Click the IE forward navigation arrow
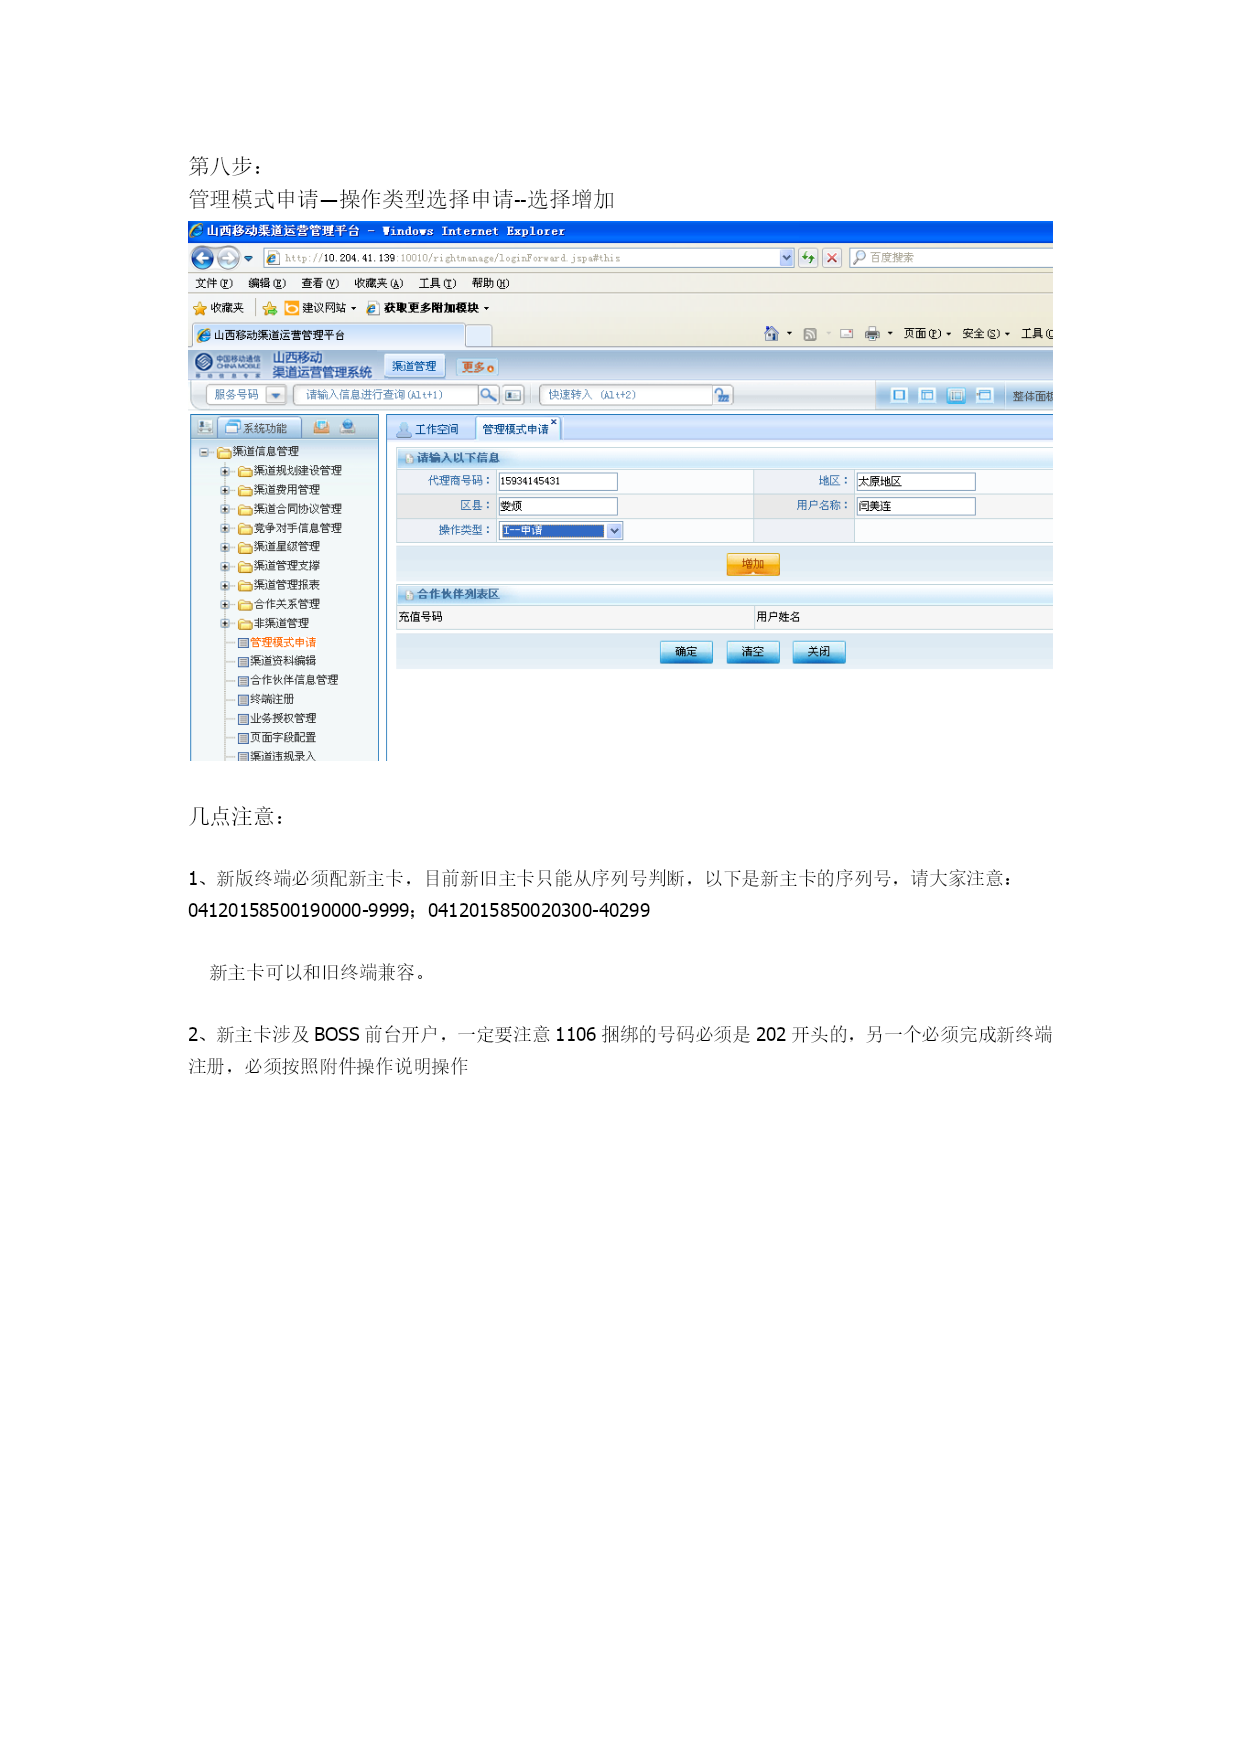The image size is (1241, 1754). [228, 258]
